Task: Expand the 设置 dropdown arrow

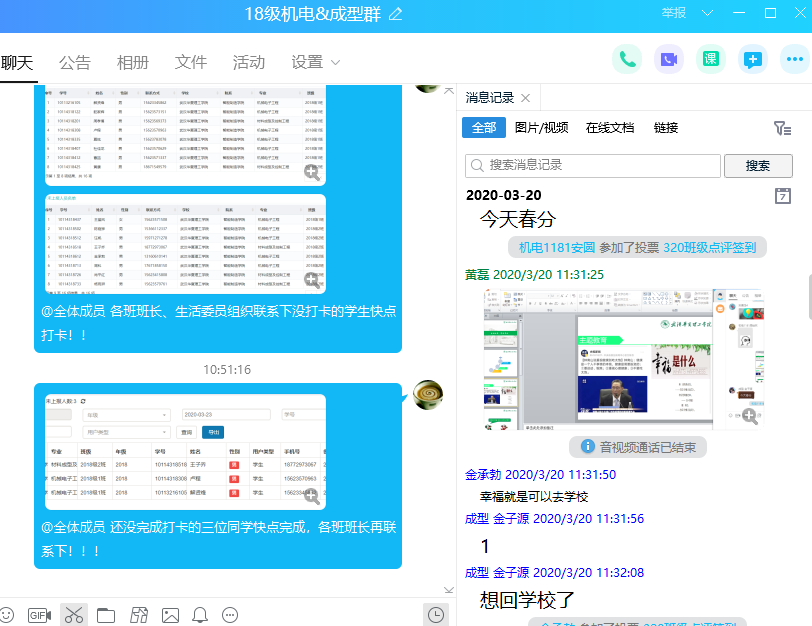Action: pos(336,63)
